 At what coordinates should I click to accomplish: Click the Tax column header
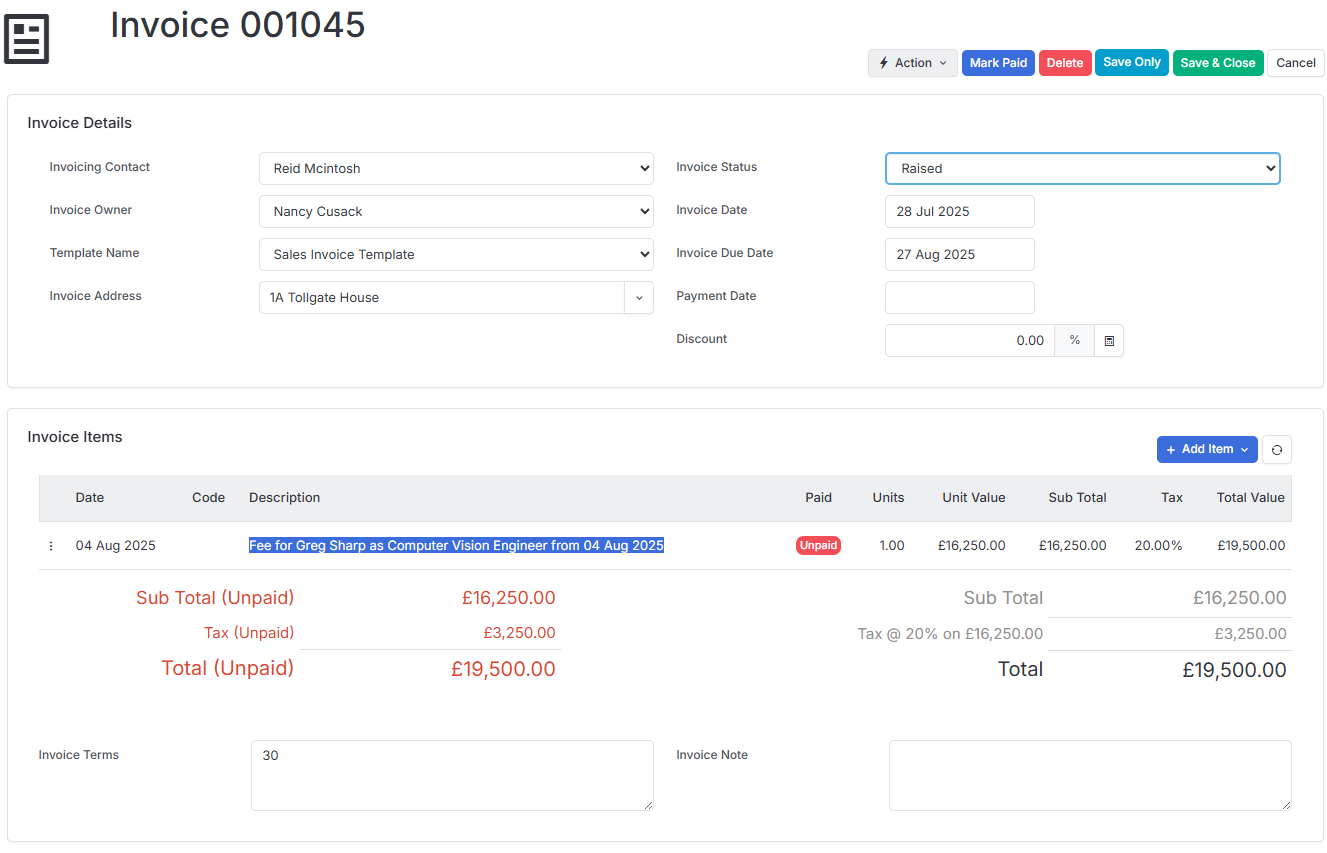click(1172, 498)
